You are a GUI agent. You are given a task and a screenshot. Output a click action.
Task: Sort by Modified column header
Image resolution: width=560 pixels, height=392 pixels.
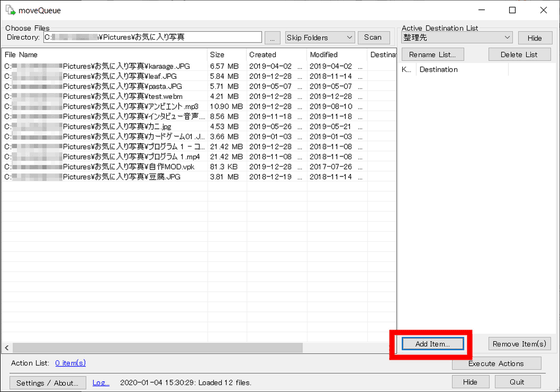pyautogui.click(x=337, y=55)
